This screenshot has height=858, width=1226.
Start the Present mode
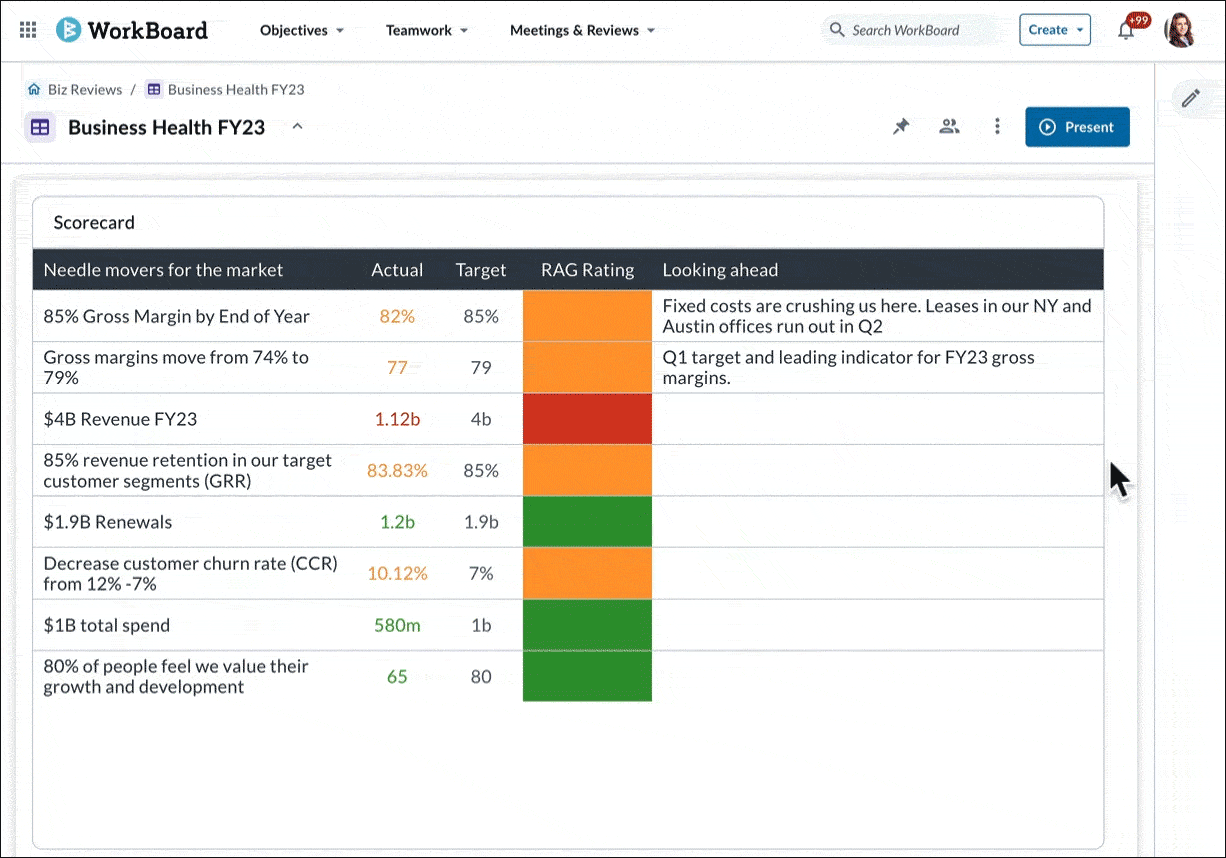[x=1077, y=127]
